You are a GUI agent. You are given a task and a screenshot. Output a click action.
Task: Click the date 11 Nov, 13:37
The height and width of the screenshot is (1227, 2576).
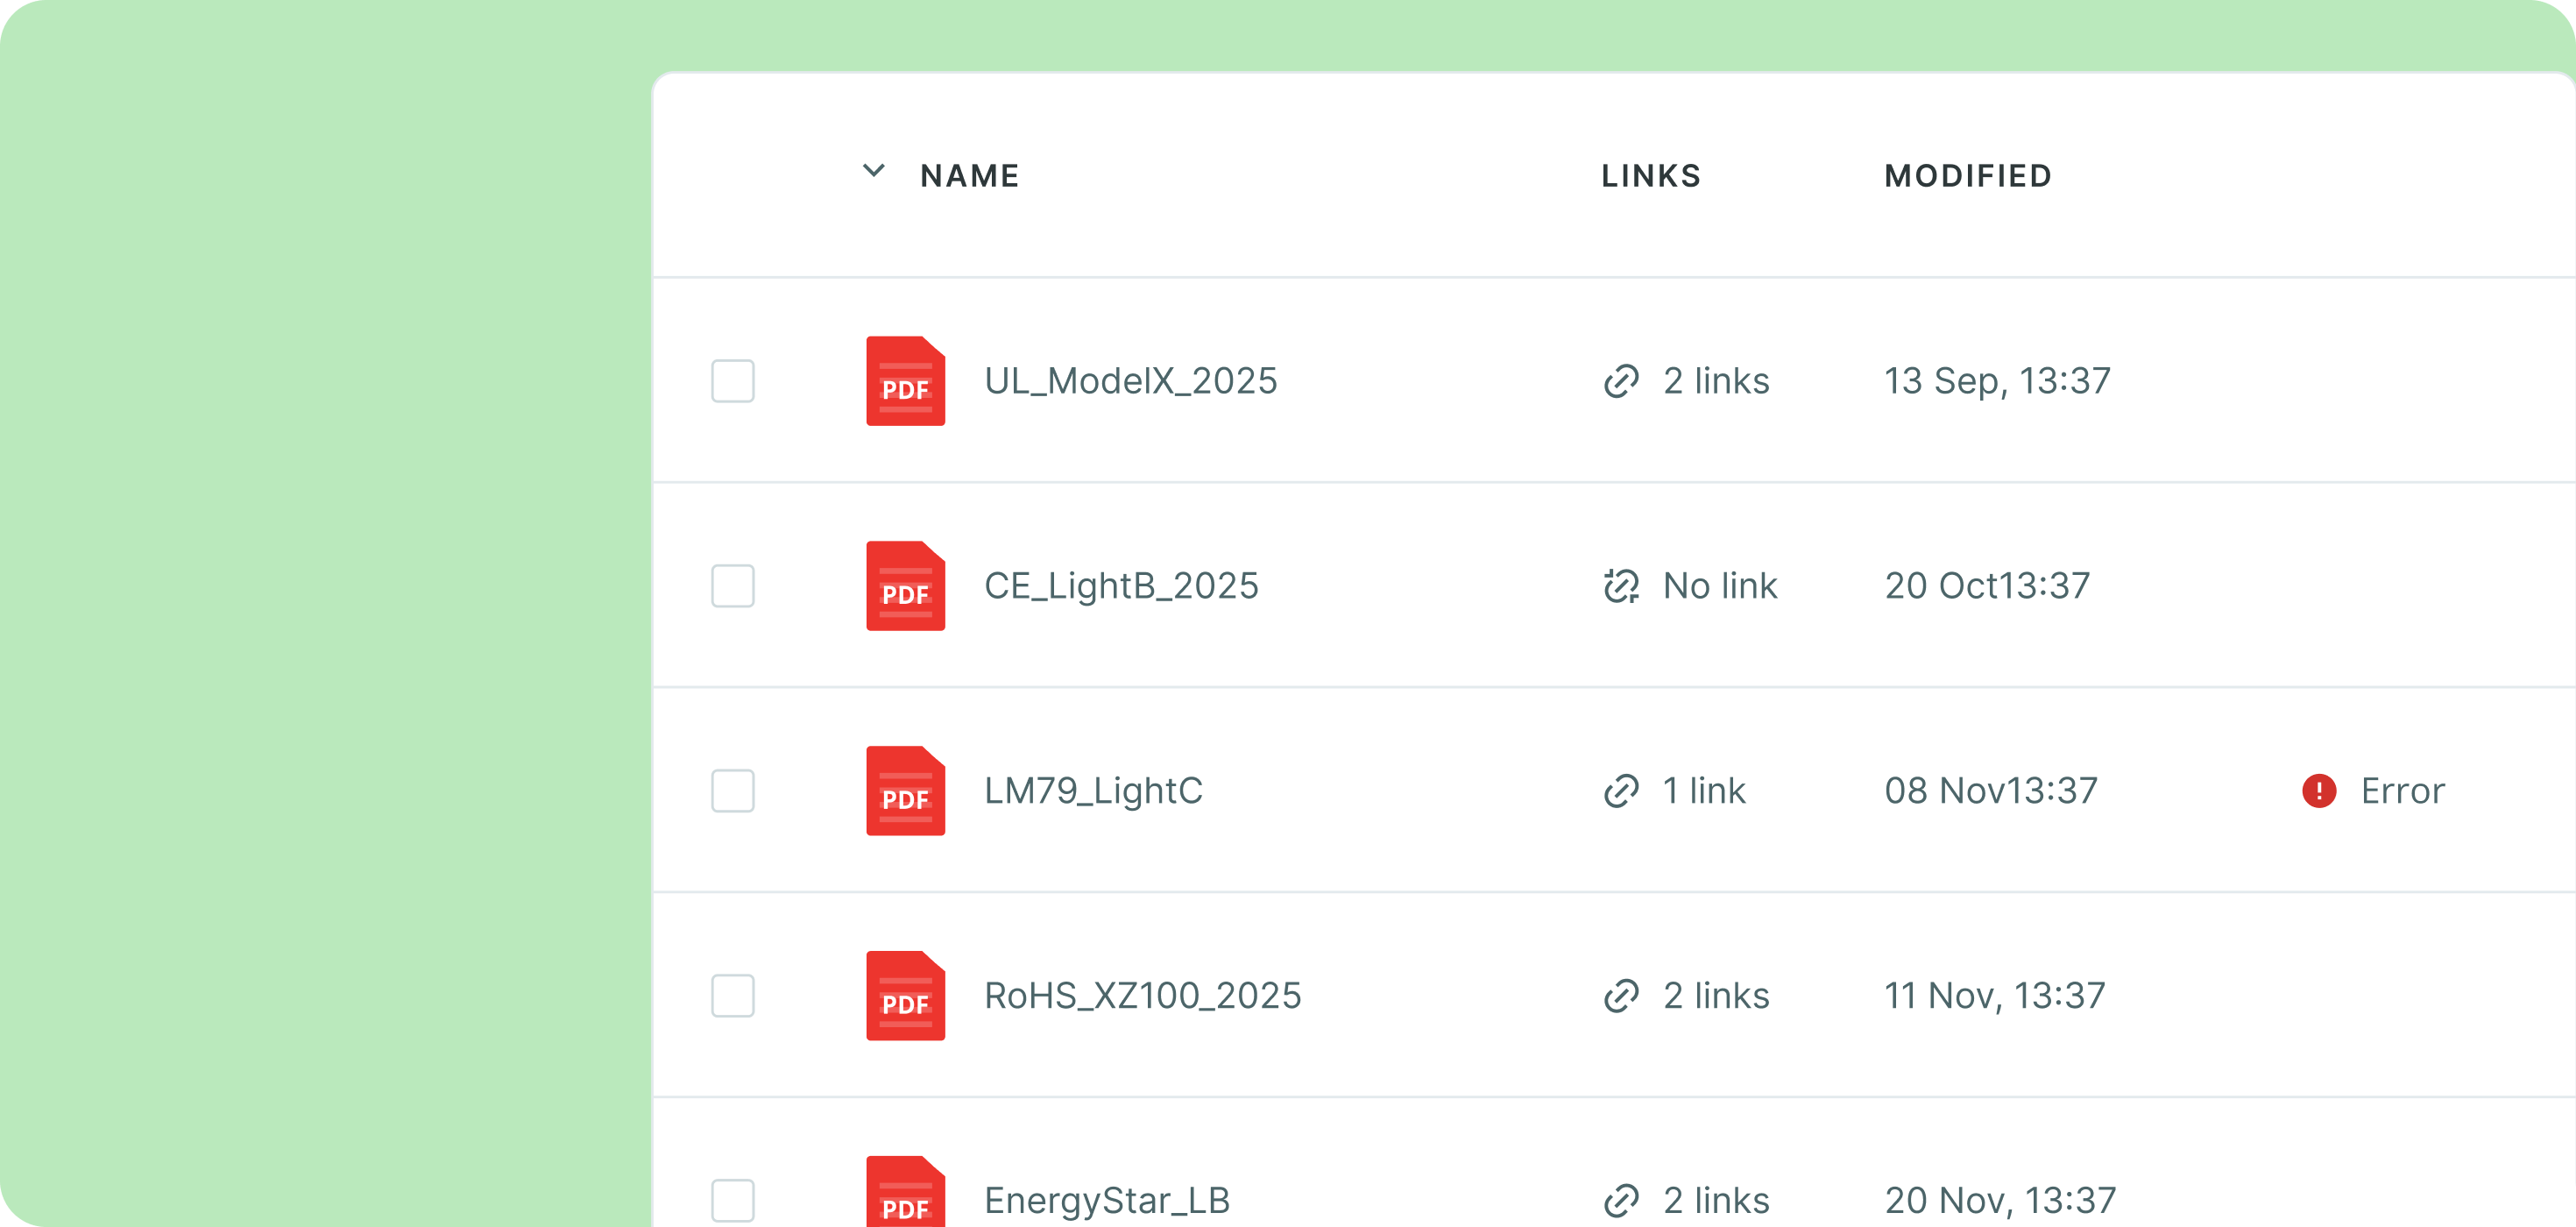(x=1995, y=997)
